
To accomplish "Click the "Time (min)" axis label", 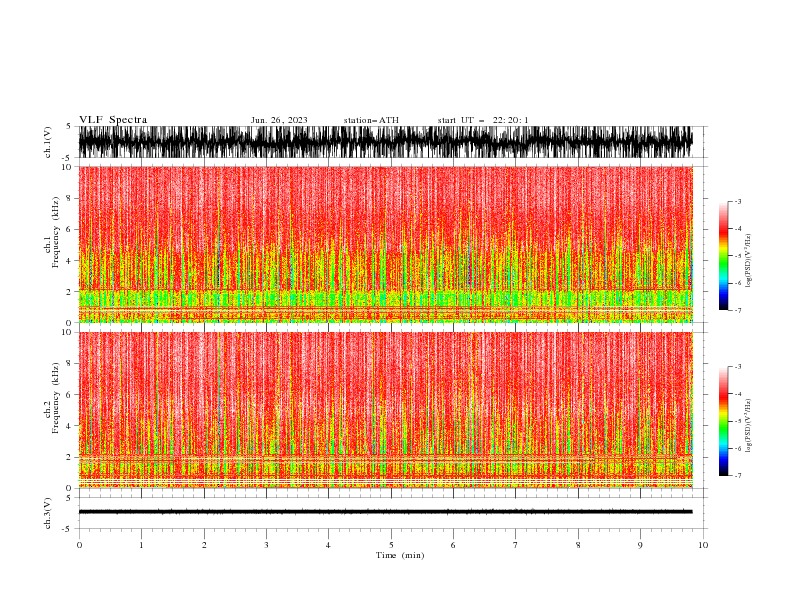I will tap(400, 555).
